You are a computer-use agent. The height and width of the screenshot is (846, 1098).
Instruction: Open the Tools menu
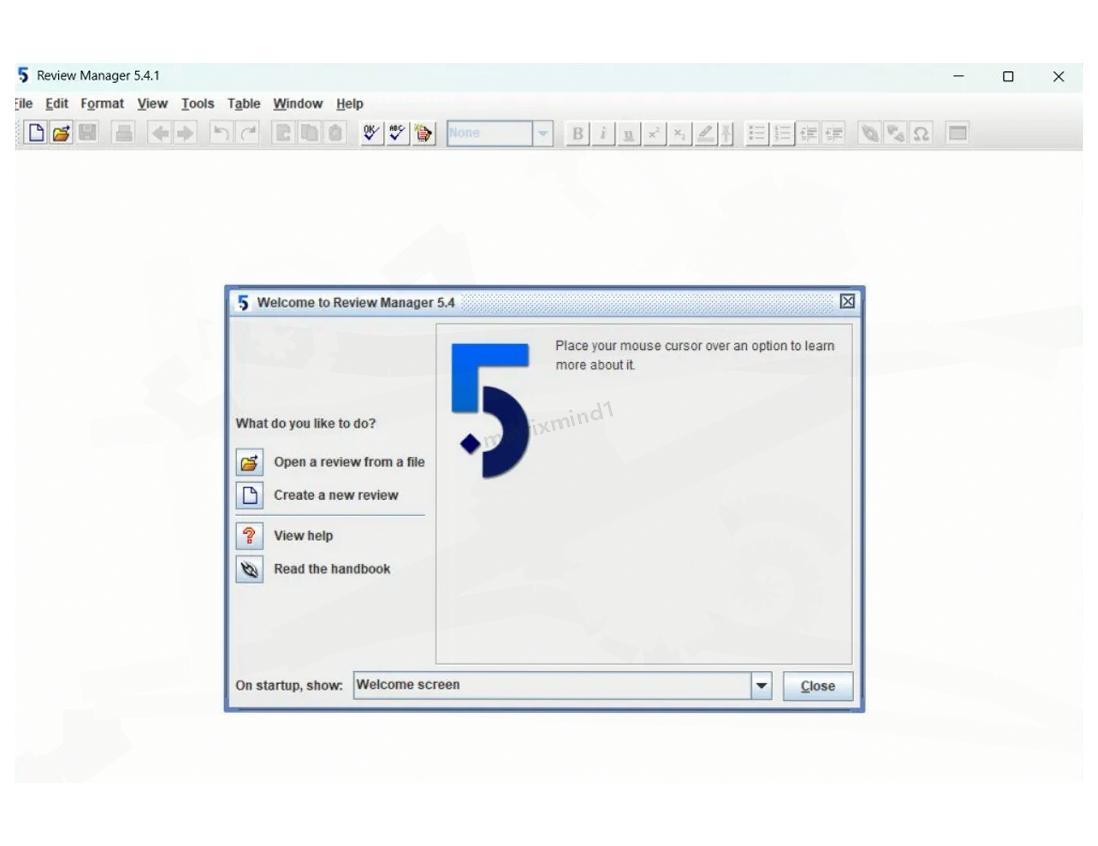pyautogui.click(x=197, y=104)
